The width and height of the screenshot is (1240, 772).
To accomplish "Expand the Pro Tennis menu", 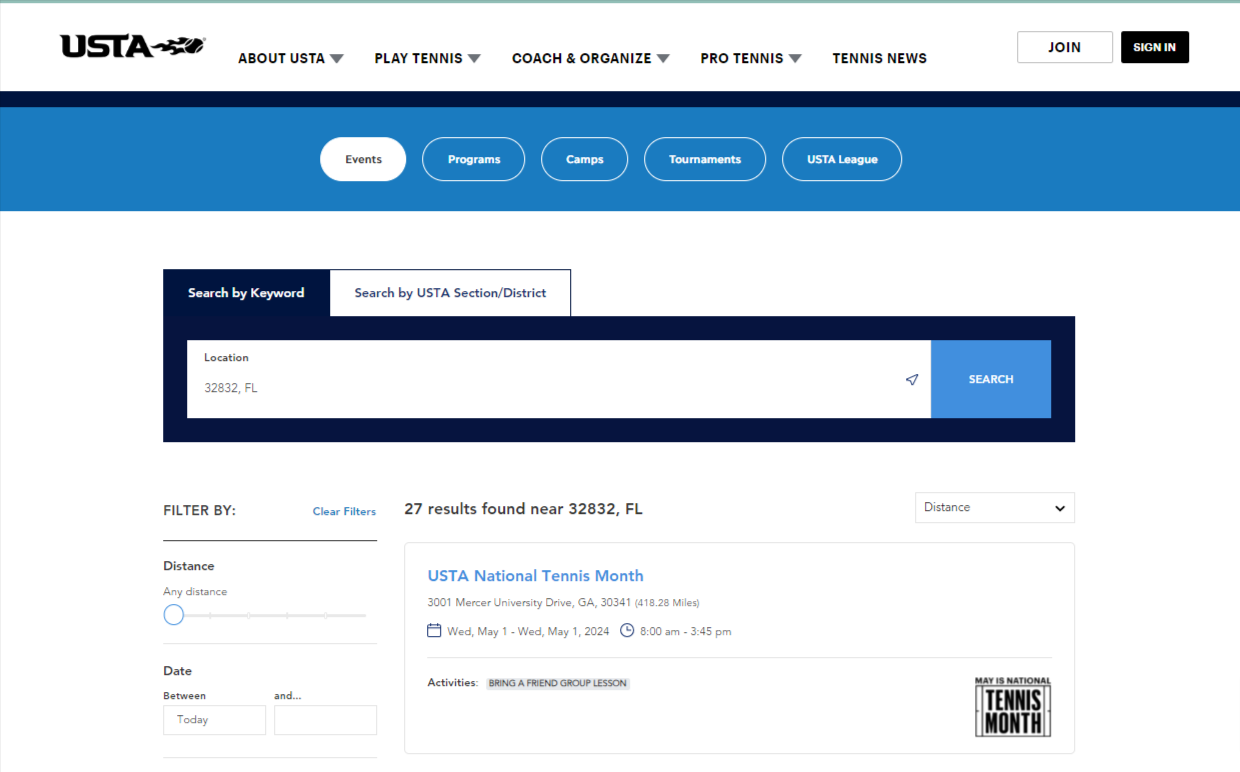I will point(751,58).
